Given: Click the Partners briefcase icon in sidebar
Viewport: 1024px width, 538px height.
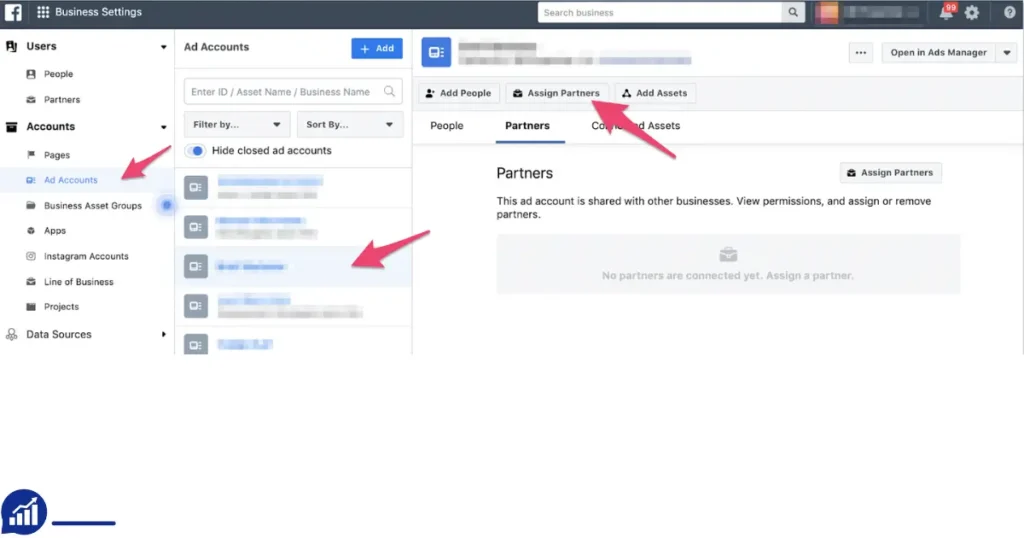Looking at the screenshot, I should coord(31,100).
